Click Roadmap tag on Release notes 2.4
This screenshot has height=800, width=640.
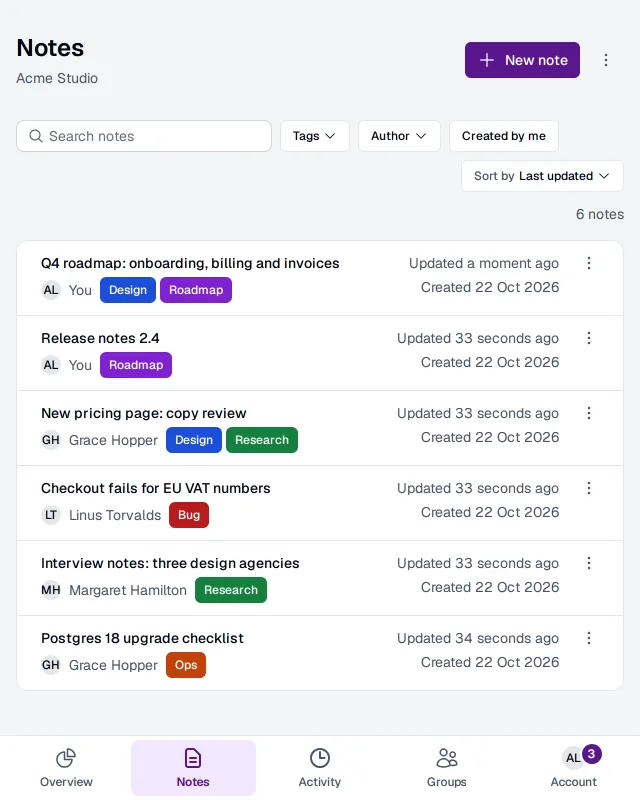pyautogui.click(x=136, y=365)
